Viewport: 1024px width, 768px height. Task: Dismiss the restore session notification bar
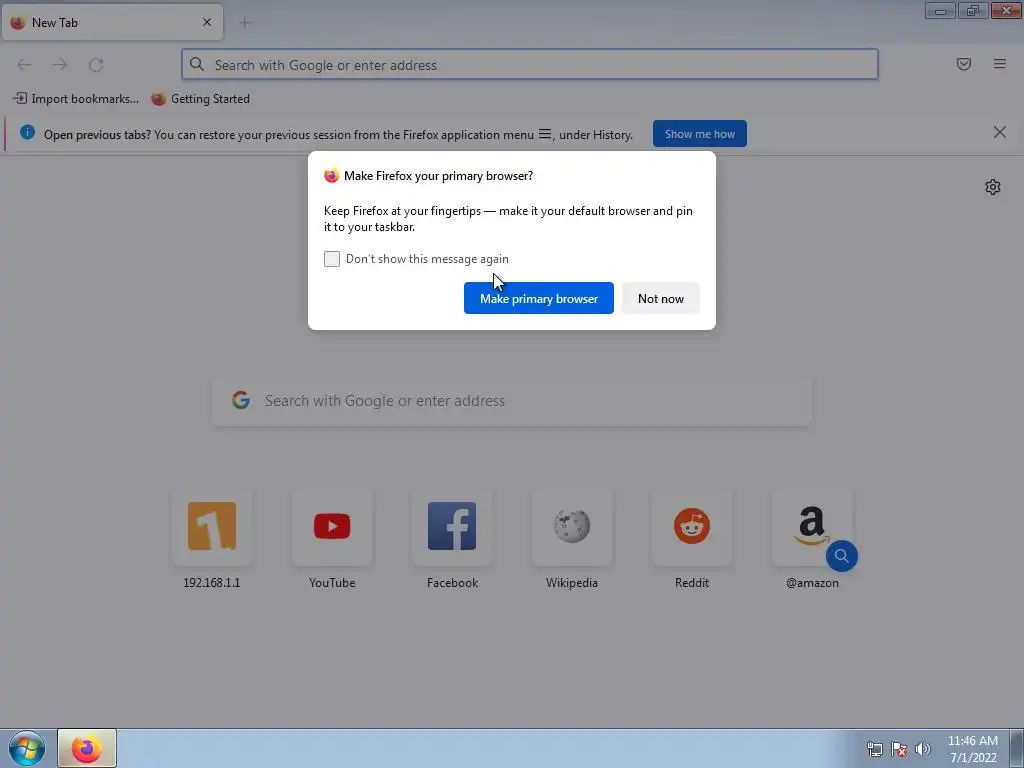click(x=1000, y=133)
